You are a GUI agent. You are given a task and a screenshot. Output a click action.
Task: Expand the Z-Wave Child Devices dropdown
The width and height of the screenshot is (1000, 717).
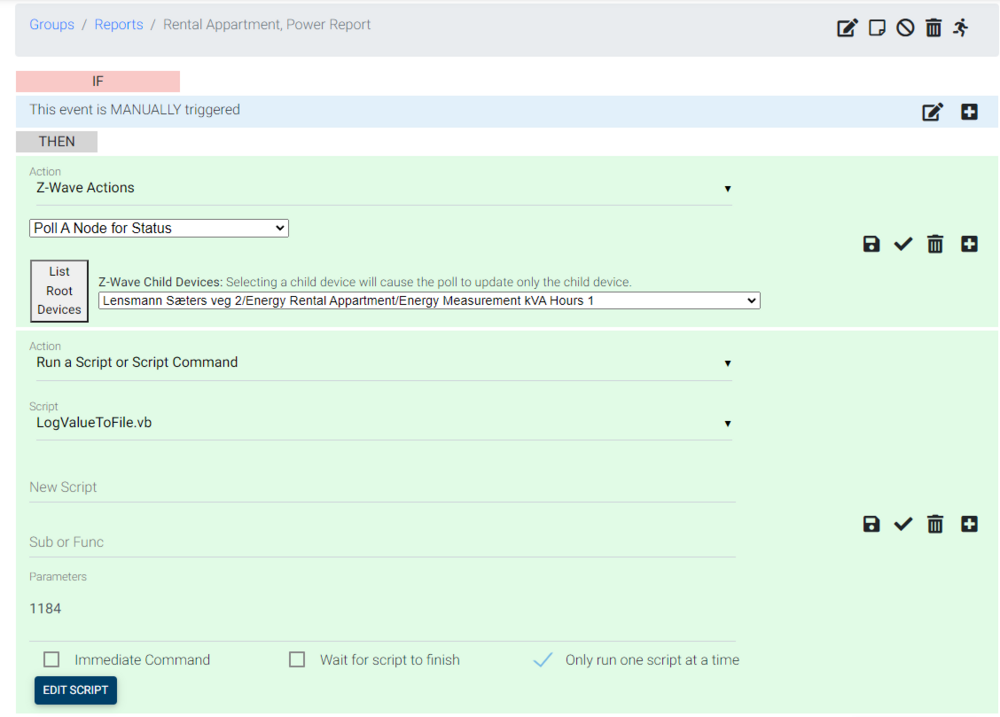point(429,300)
